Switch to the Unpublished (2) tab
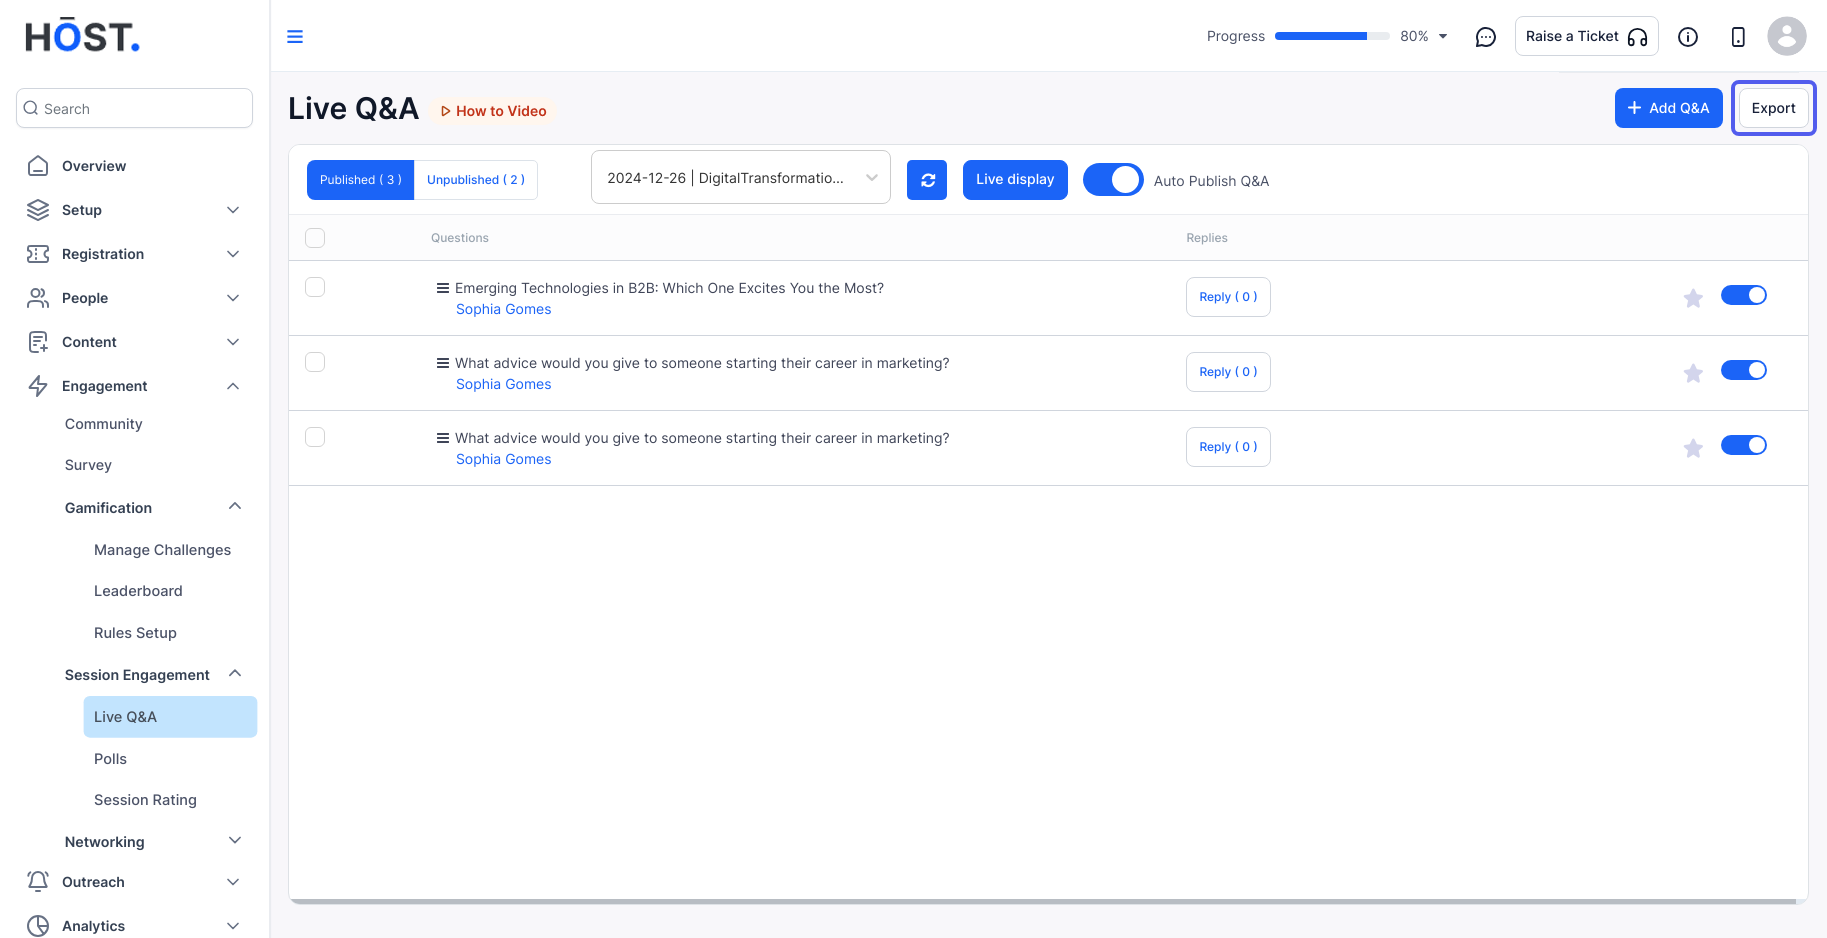The height and width of the screenshot is (938, 1827). pyautogui.click(x=476, y=180)
